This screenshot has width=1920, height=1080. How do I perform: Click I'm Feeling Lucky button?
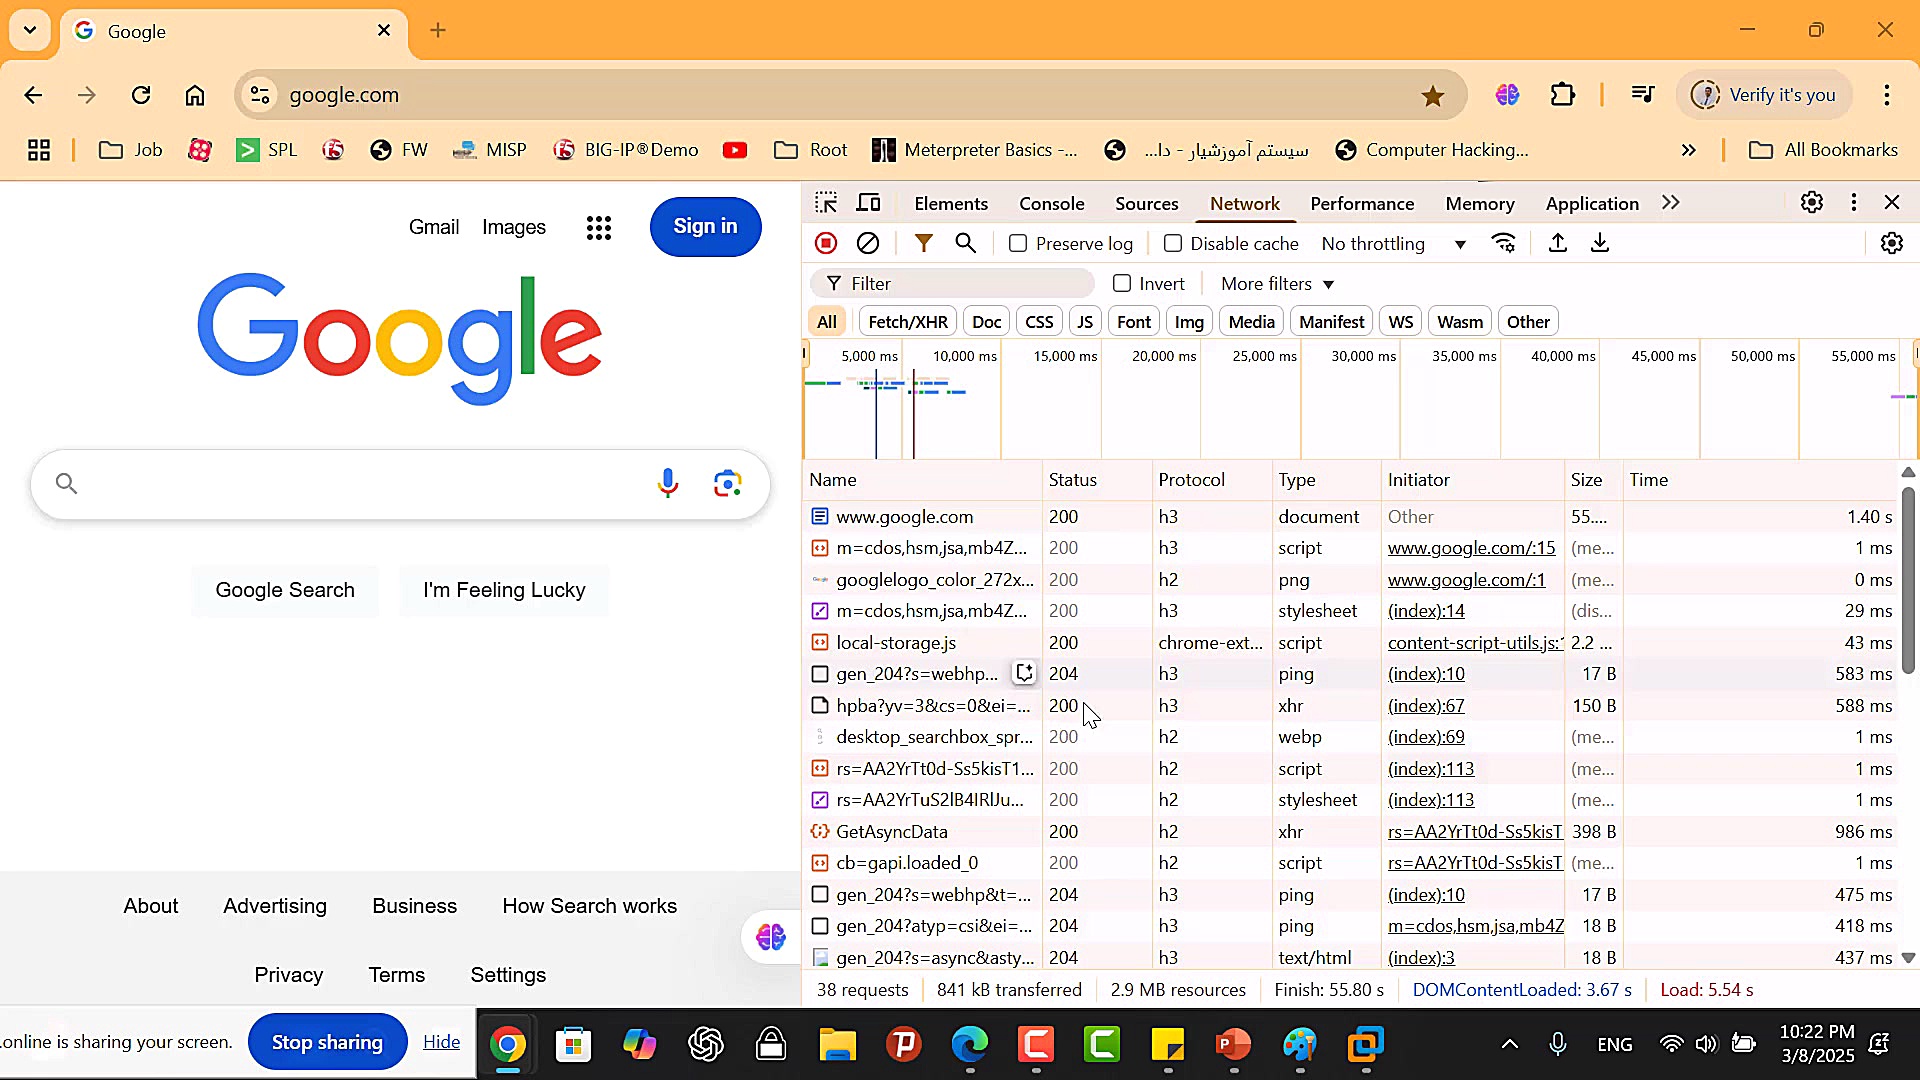504,590
